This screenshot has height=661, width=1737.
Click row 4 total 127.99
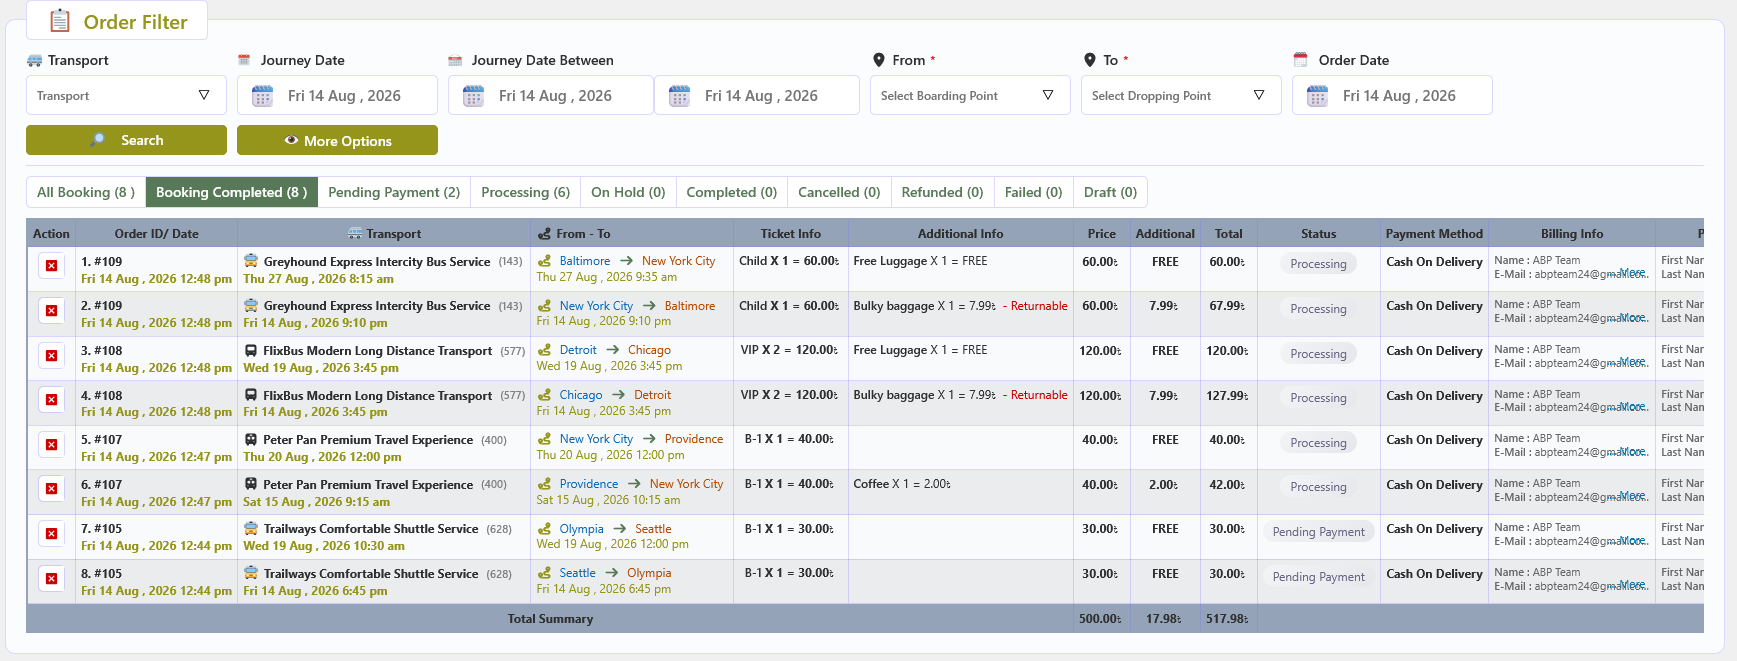pos(1227,396)
